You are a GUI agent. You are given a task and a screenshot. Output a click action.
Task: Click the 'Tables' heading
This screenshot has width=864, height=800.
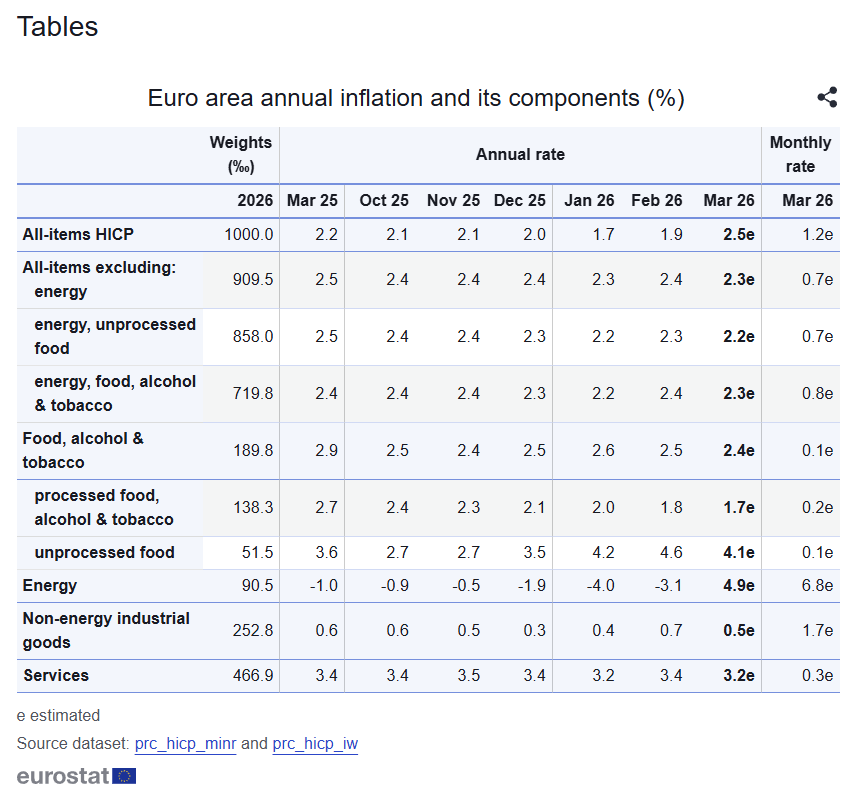click(x=57, y=27)
